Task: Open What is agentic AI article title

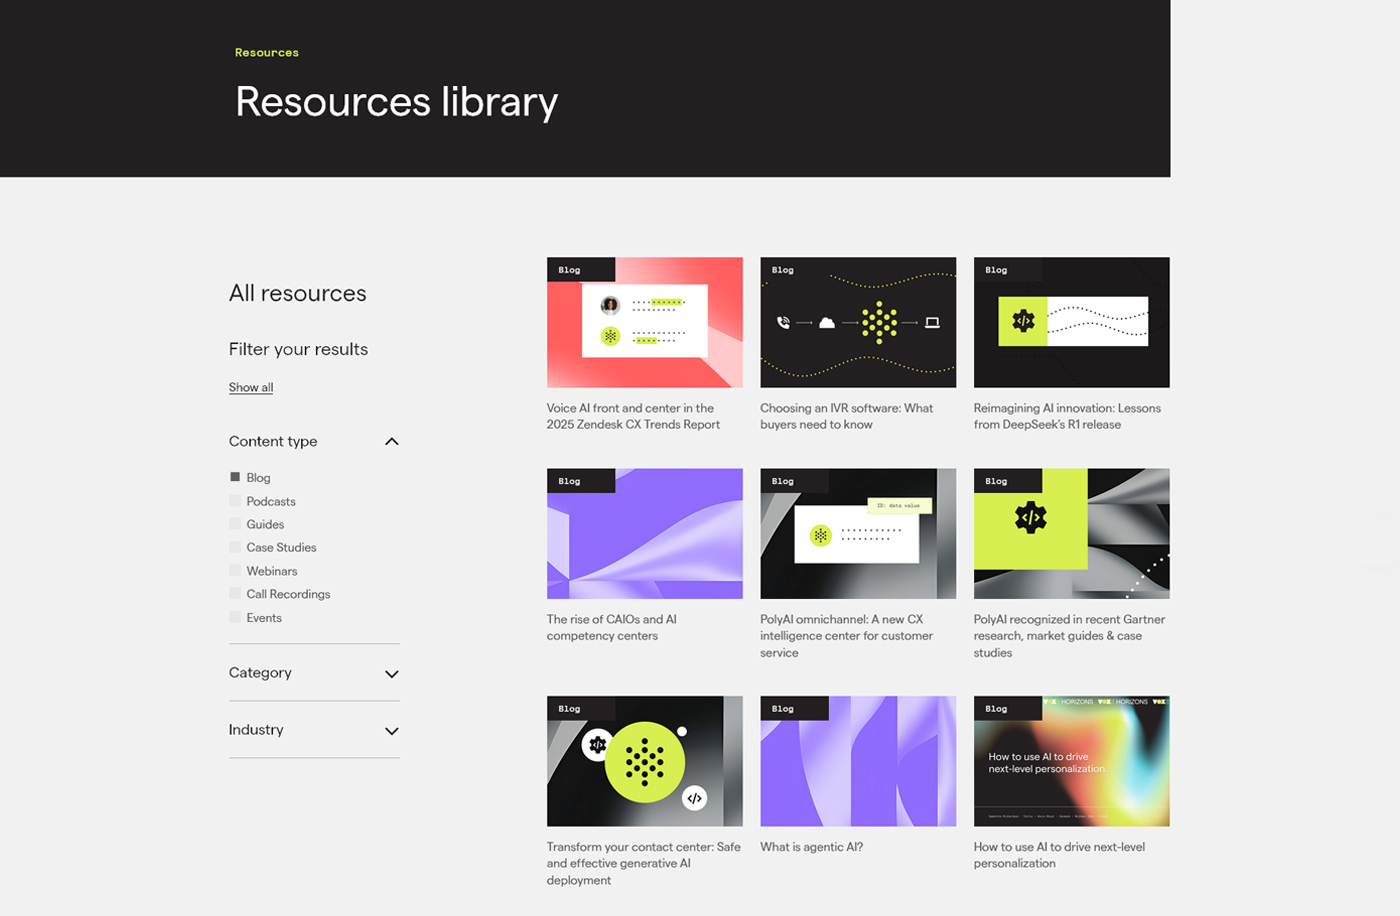Action: click(812, 847)
